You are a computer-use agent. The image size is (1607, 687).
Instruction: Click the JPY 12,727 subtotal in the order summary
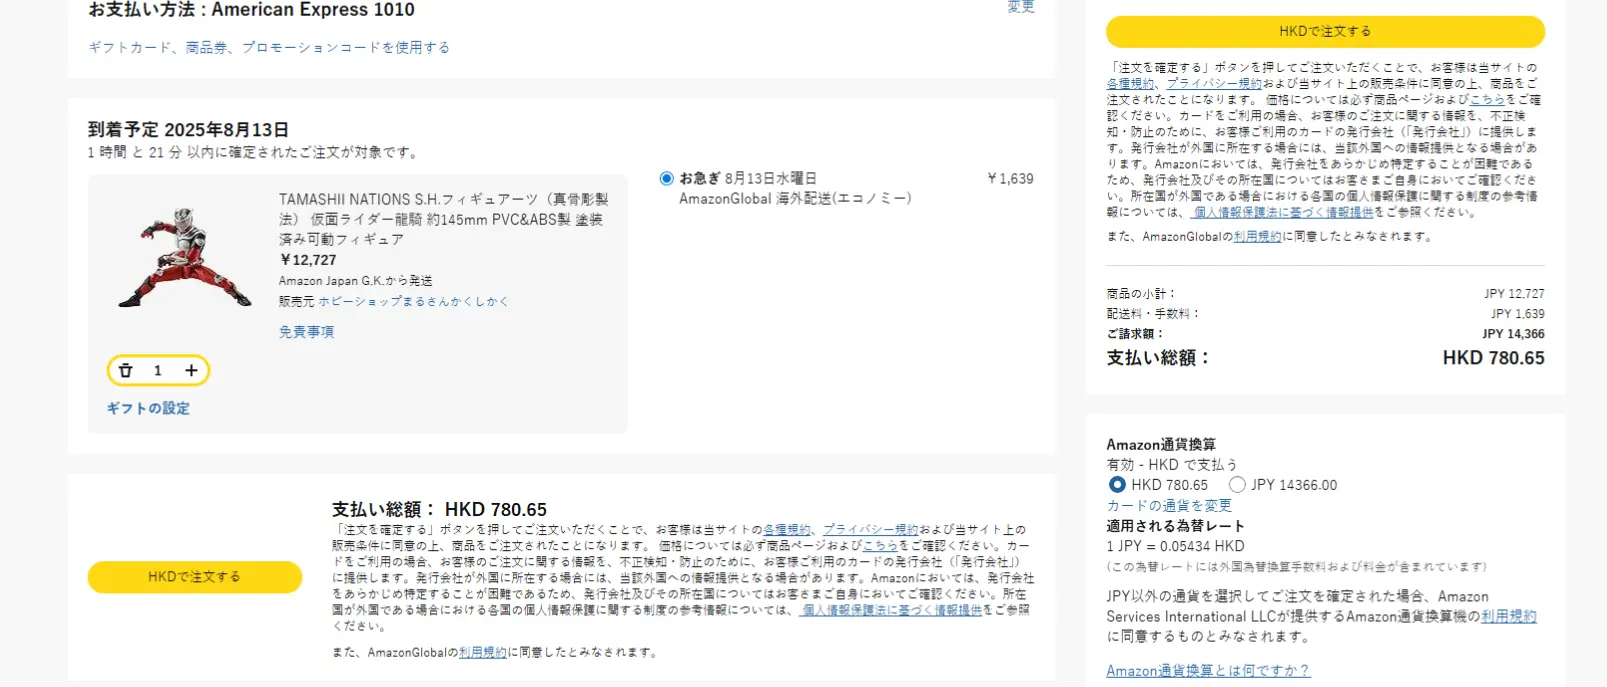pos(1514,294)
